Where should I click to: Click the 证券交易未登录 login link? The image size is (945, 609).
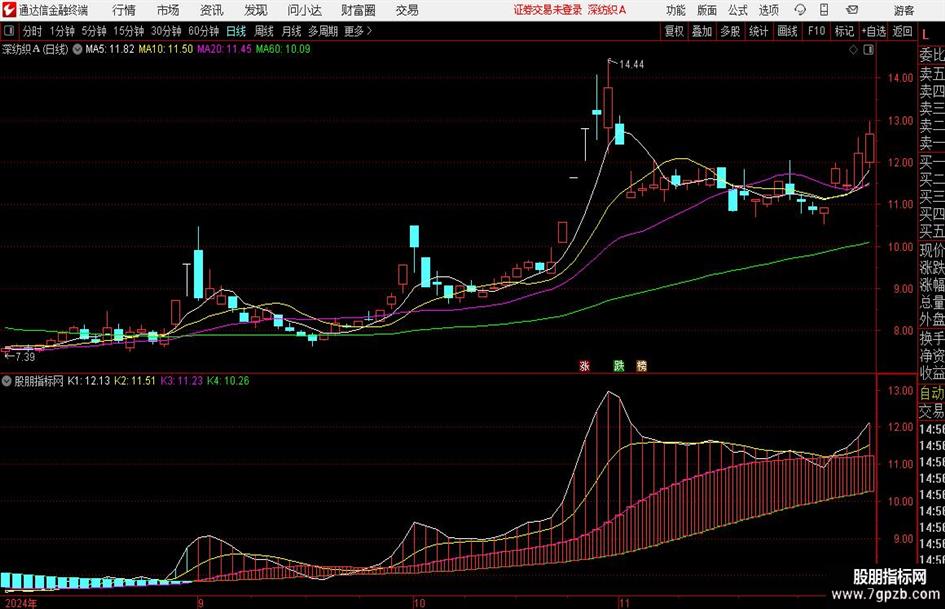[548, 10]
